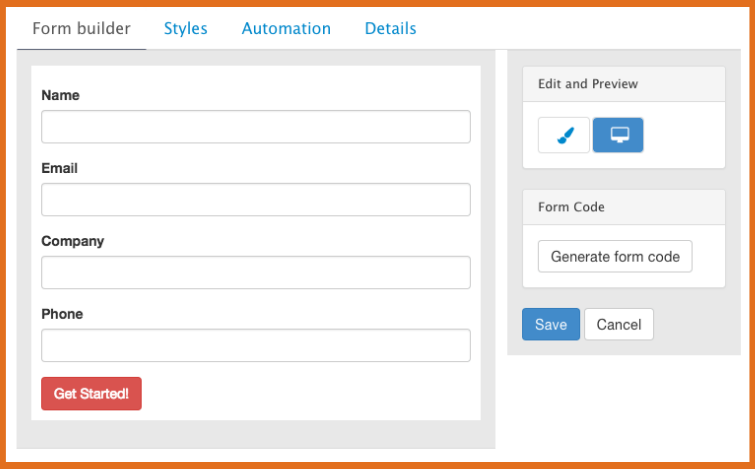755x469 pixels.
Task: Switch to the Styles tab
Action: tap(185, 28)
